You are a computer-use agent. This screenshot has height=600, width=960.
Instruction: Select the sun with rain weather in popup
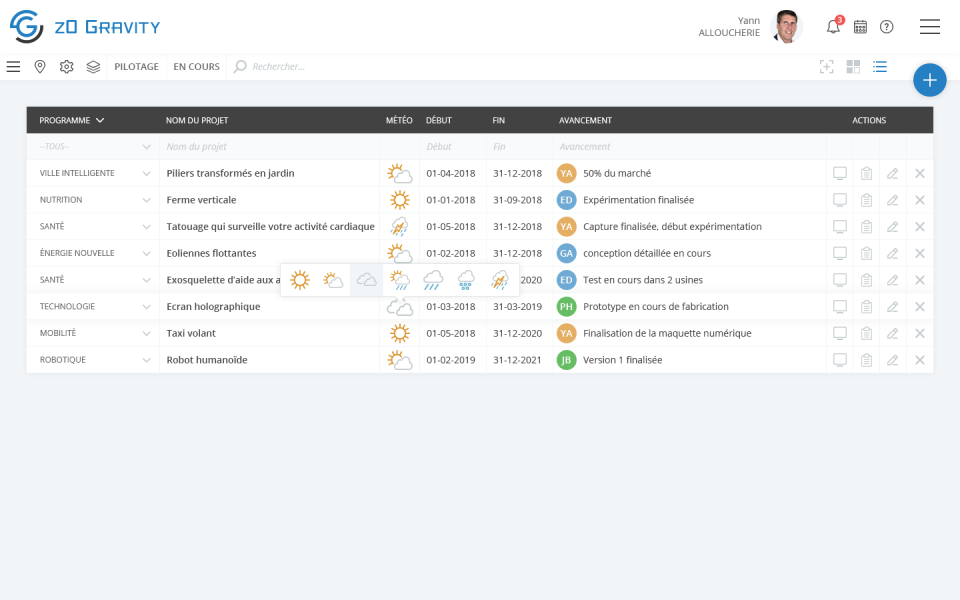400,280
